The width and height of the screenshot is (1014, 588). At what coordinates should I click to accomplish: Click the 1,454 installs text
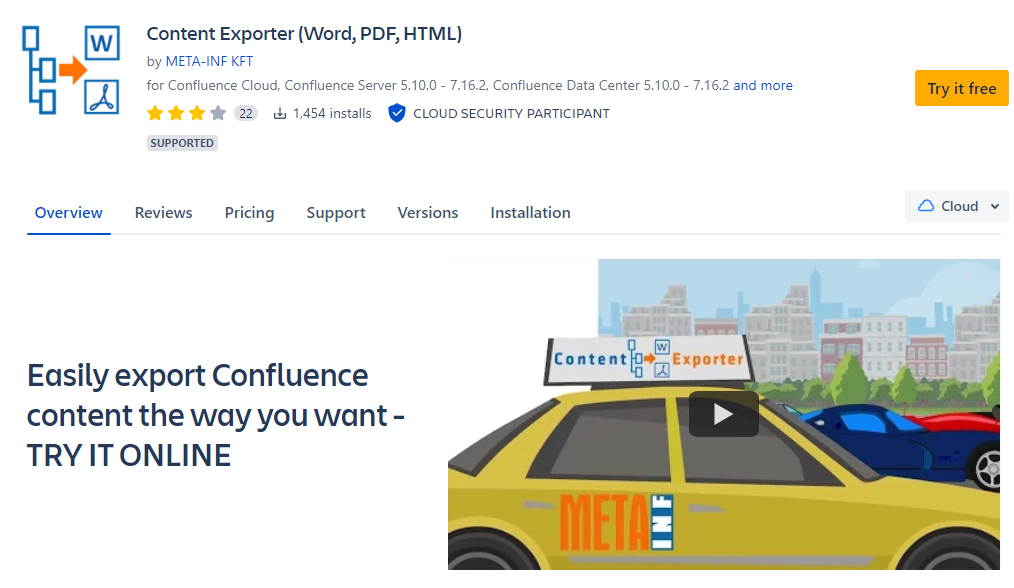[332, 114]
